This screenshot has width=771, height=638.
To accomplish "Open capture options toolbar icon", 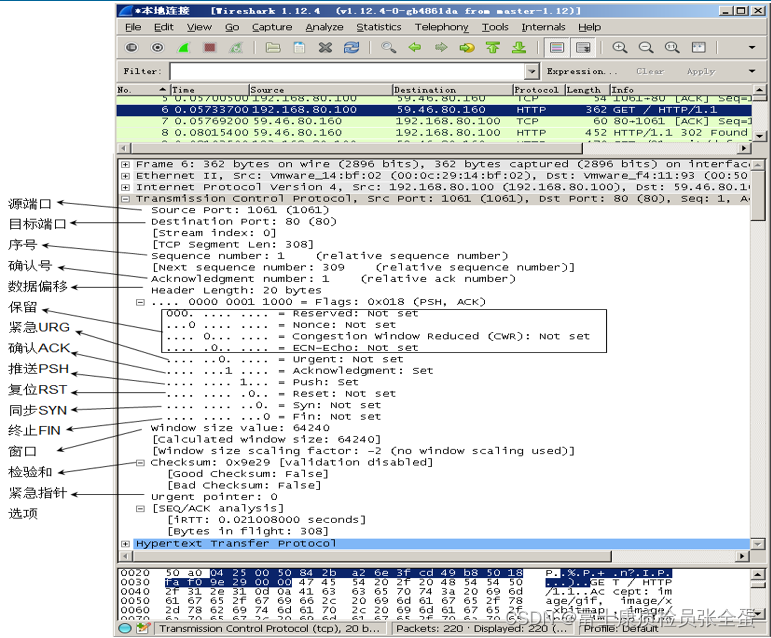I will pos(157,48).
